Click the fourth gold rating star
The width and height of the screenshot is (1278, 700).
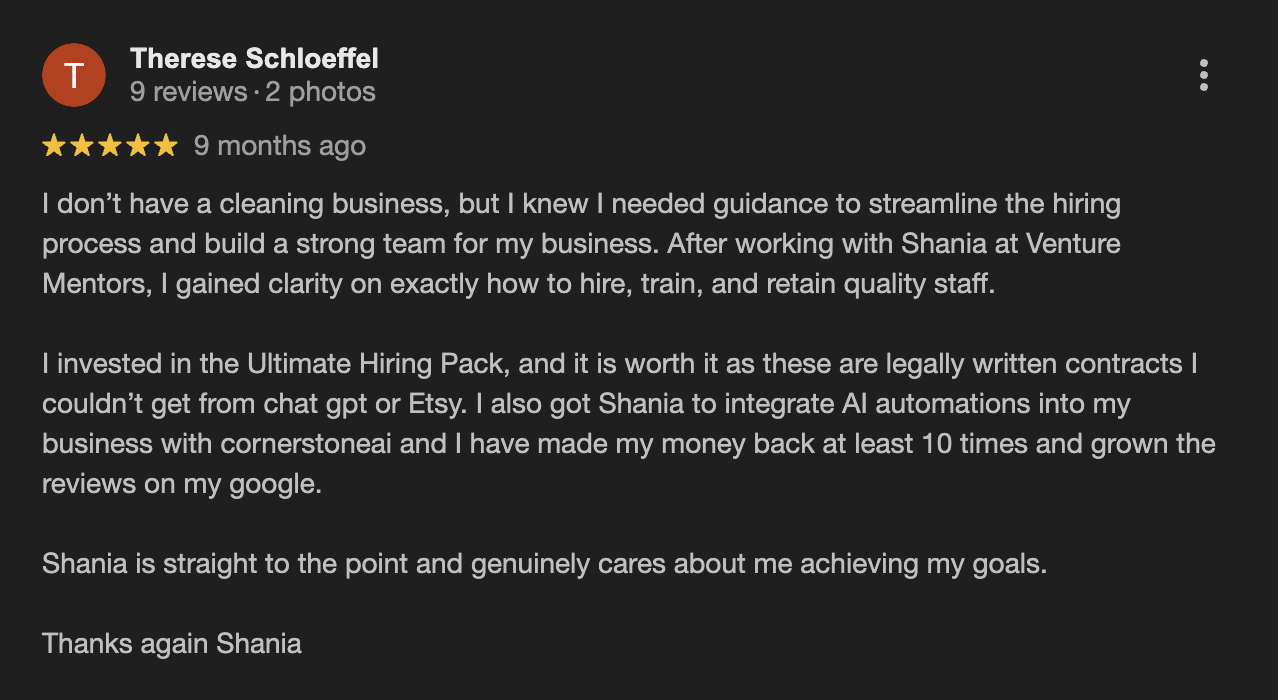click(x=138, y=146)
